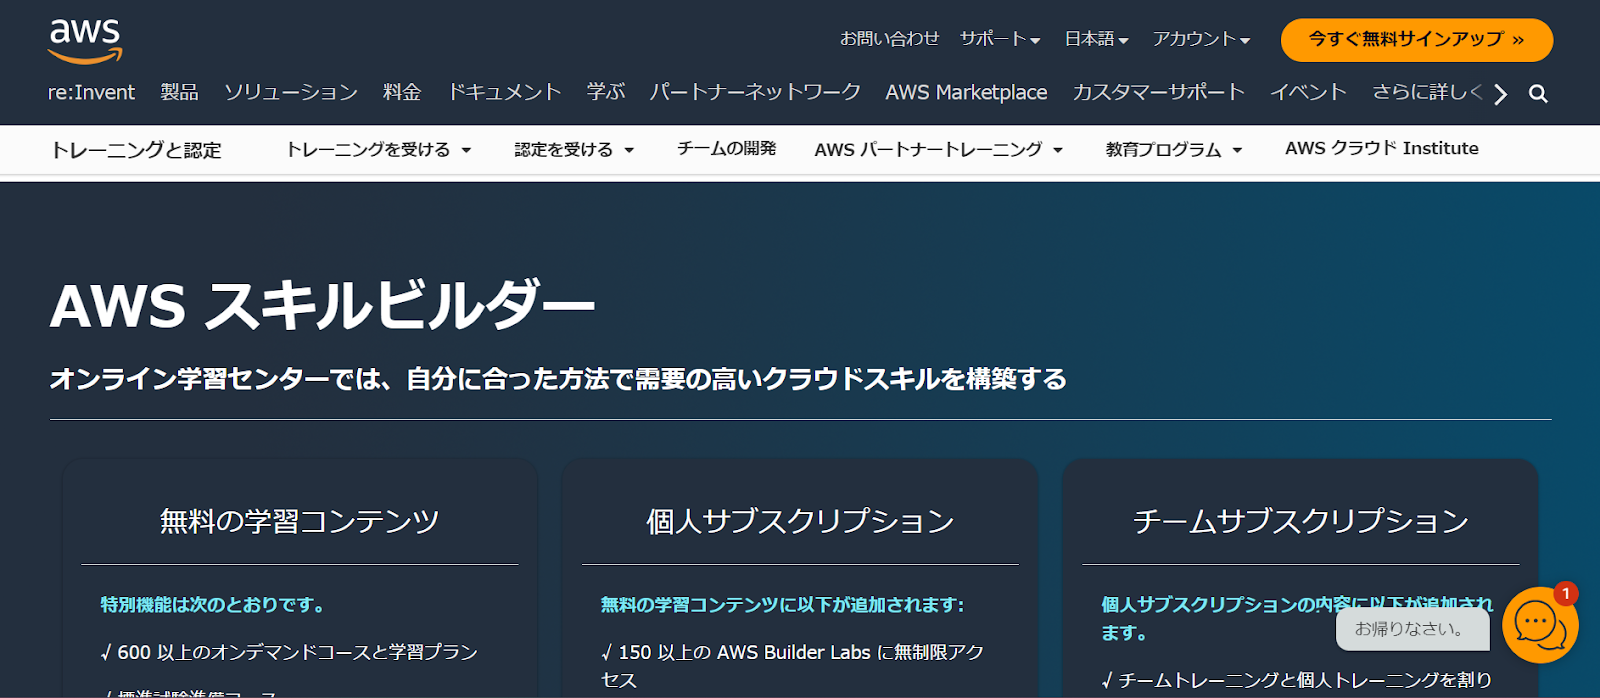
Task: Click チームトレーニングと個人トレーニング line
Action: tap(1297, 680)
